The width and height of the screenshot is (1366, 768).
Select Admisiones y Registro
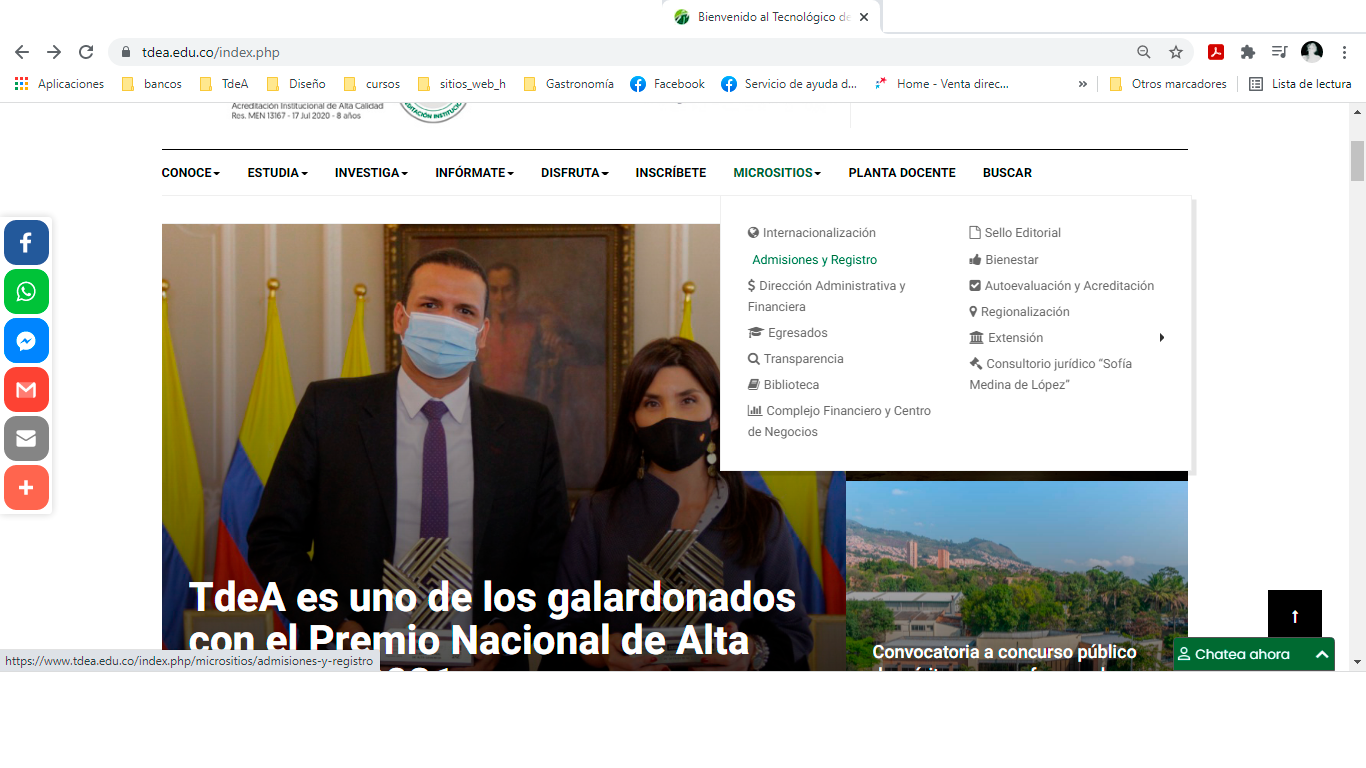[814, 260]
